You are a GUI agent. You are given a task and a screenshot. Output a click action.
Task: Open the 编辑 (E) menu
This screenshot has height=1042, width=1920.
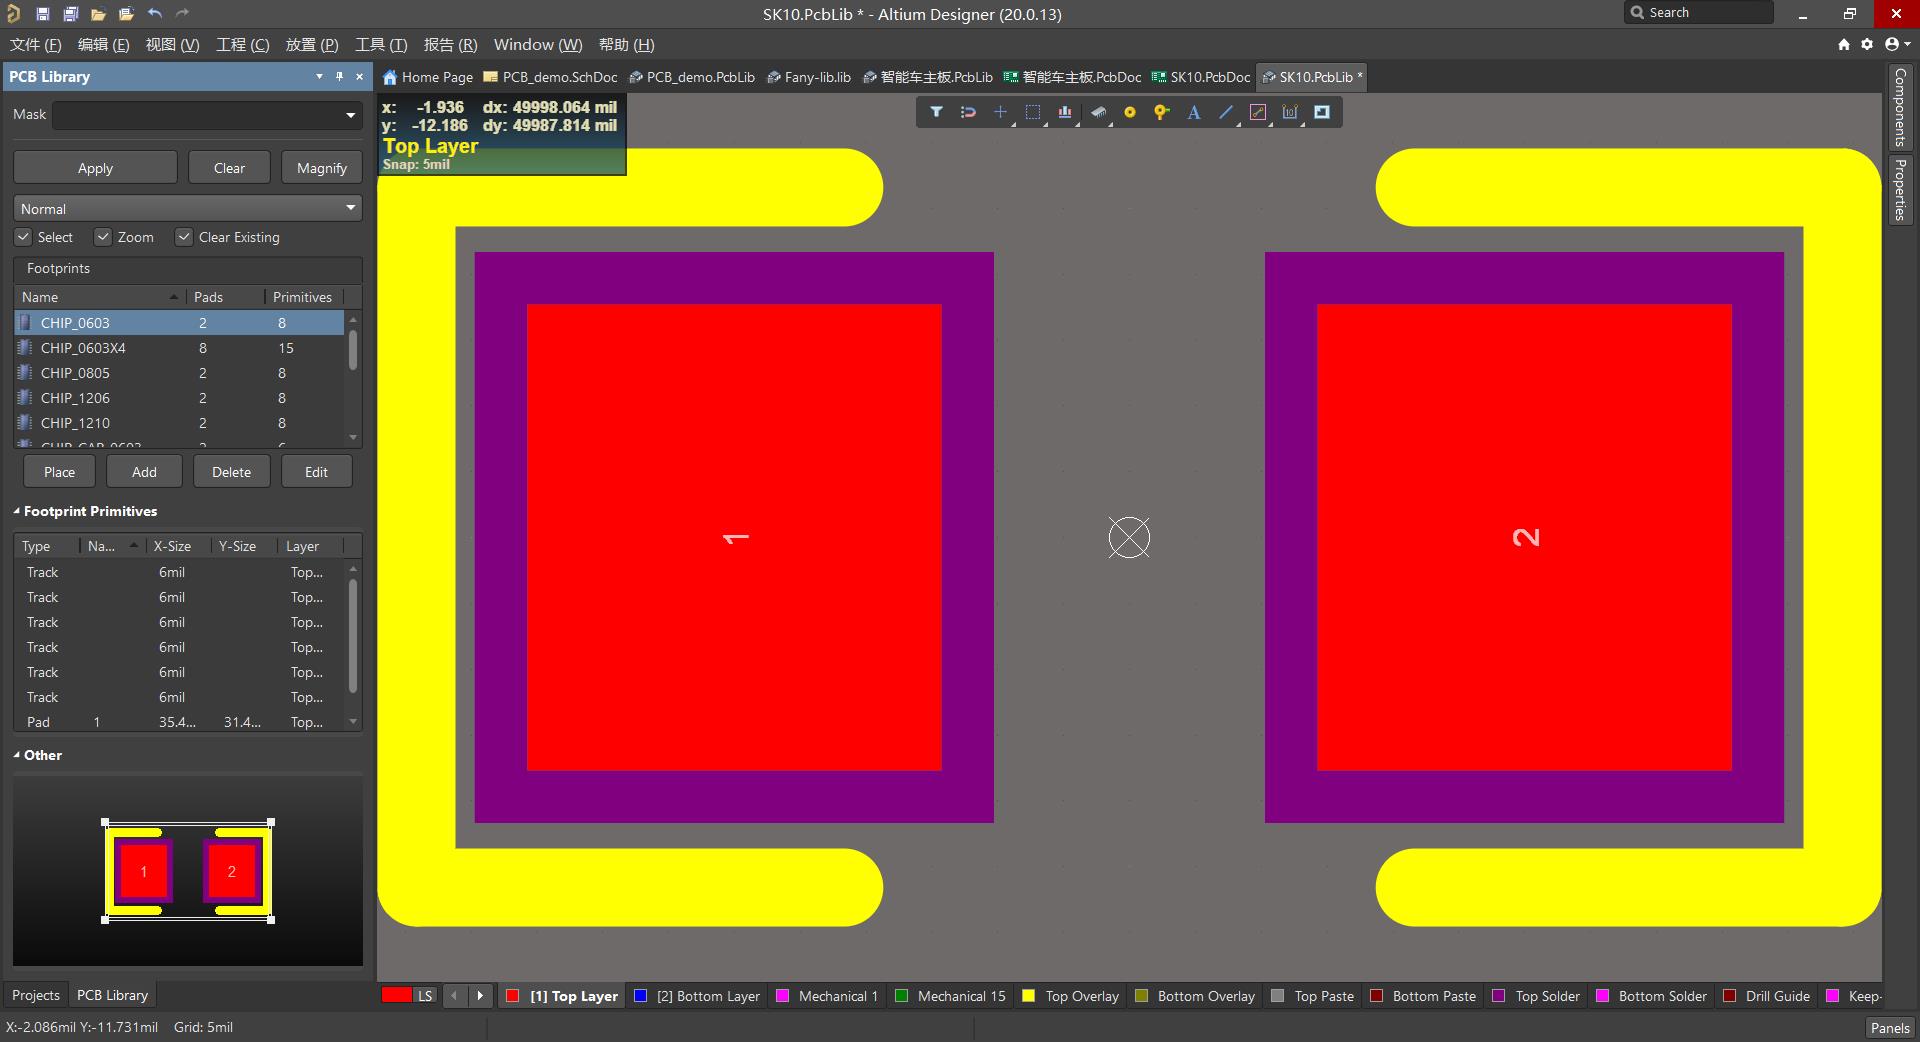pyautogui.click(x=103, y=44)
